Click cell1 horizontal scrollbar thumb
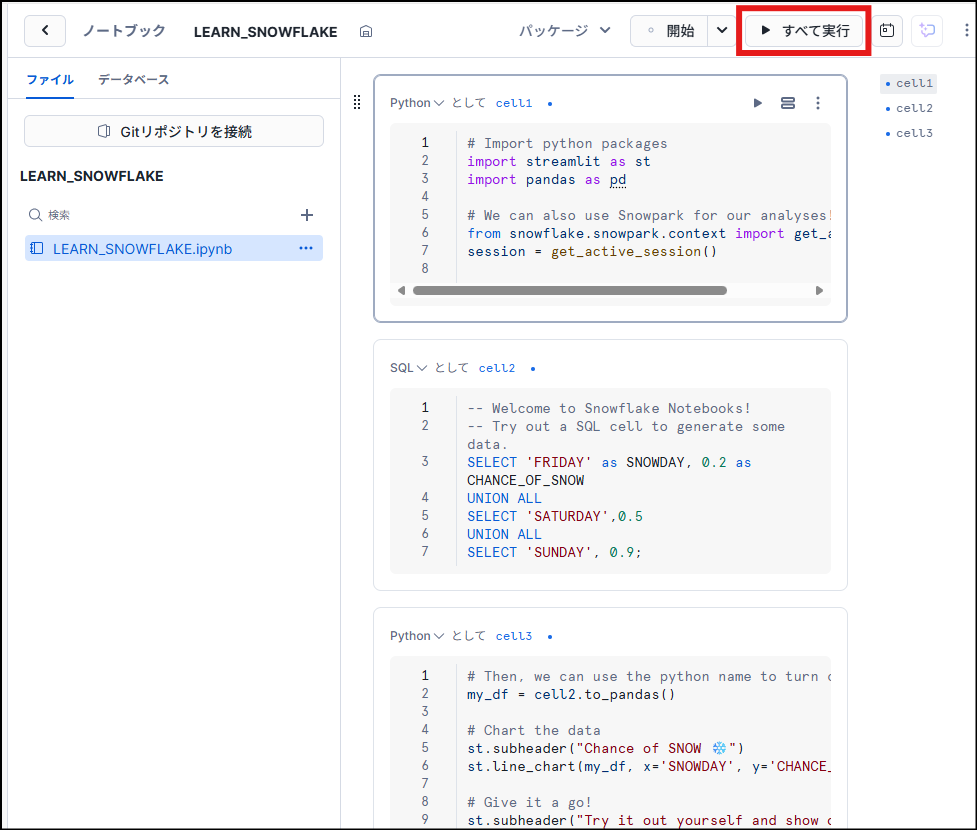977x830 pixels. pos(570,290)
